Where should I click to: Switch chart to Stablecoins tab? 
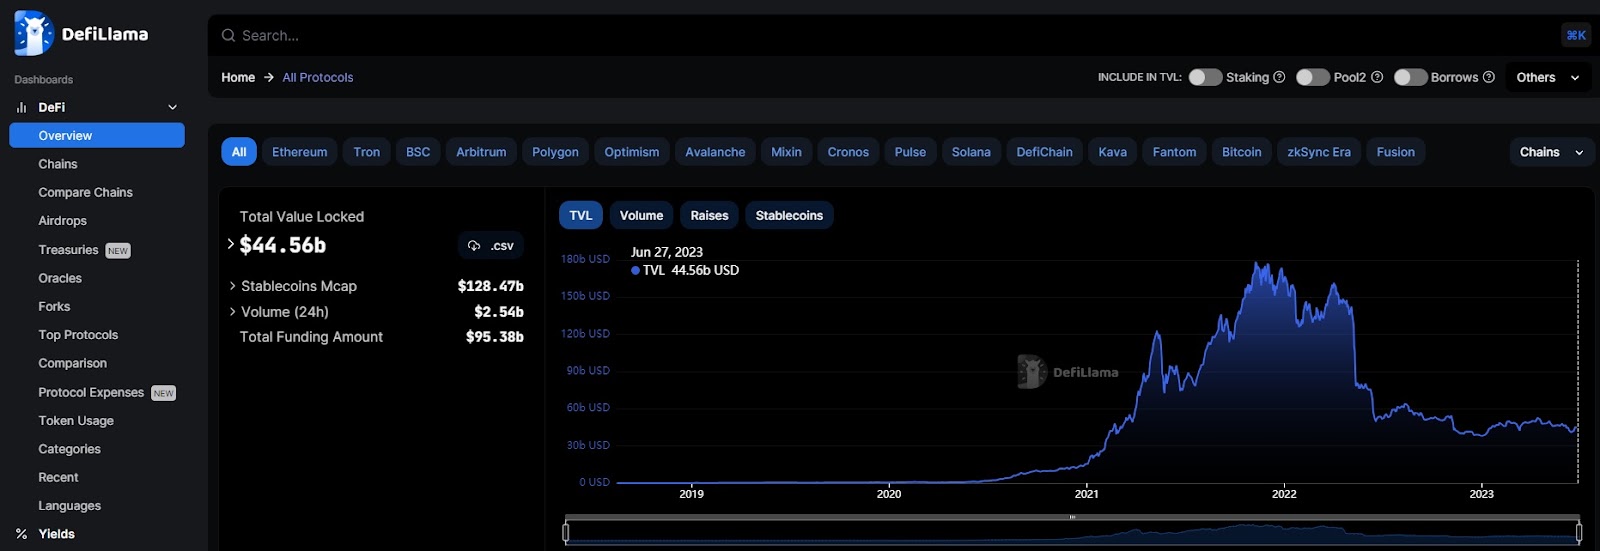coord(789,215)
